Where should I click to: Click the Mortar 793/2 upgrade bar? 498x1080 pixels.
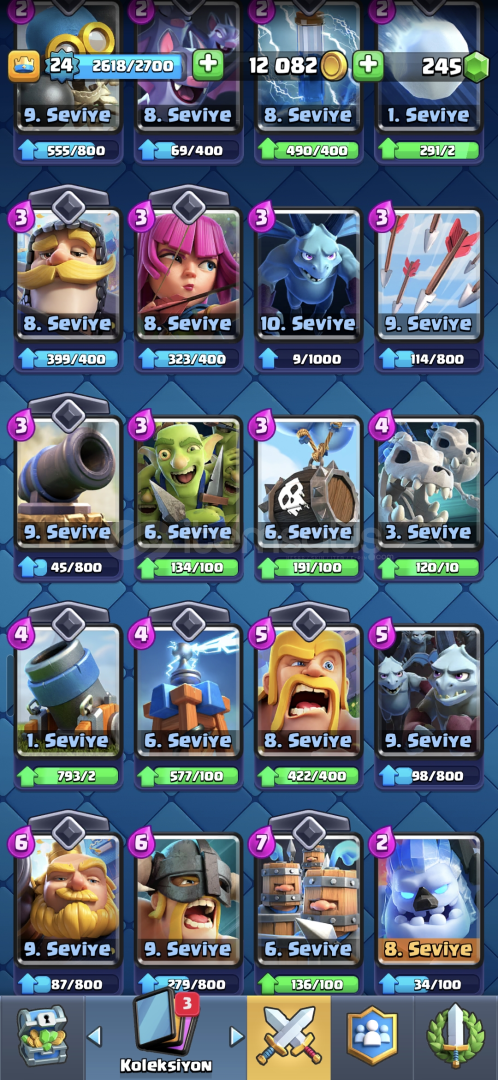click(69, 776)
